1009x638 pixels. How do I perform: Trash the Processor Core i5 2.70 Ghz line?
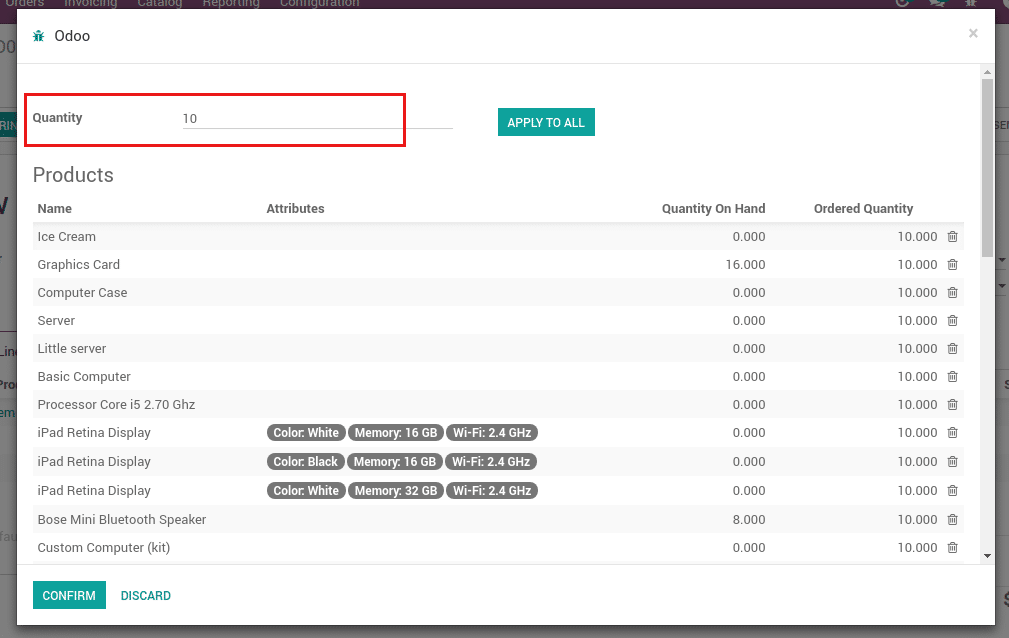(x=952, y=405)
